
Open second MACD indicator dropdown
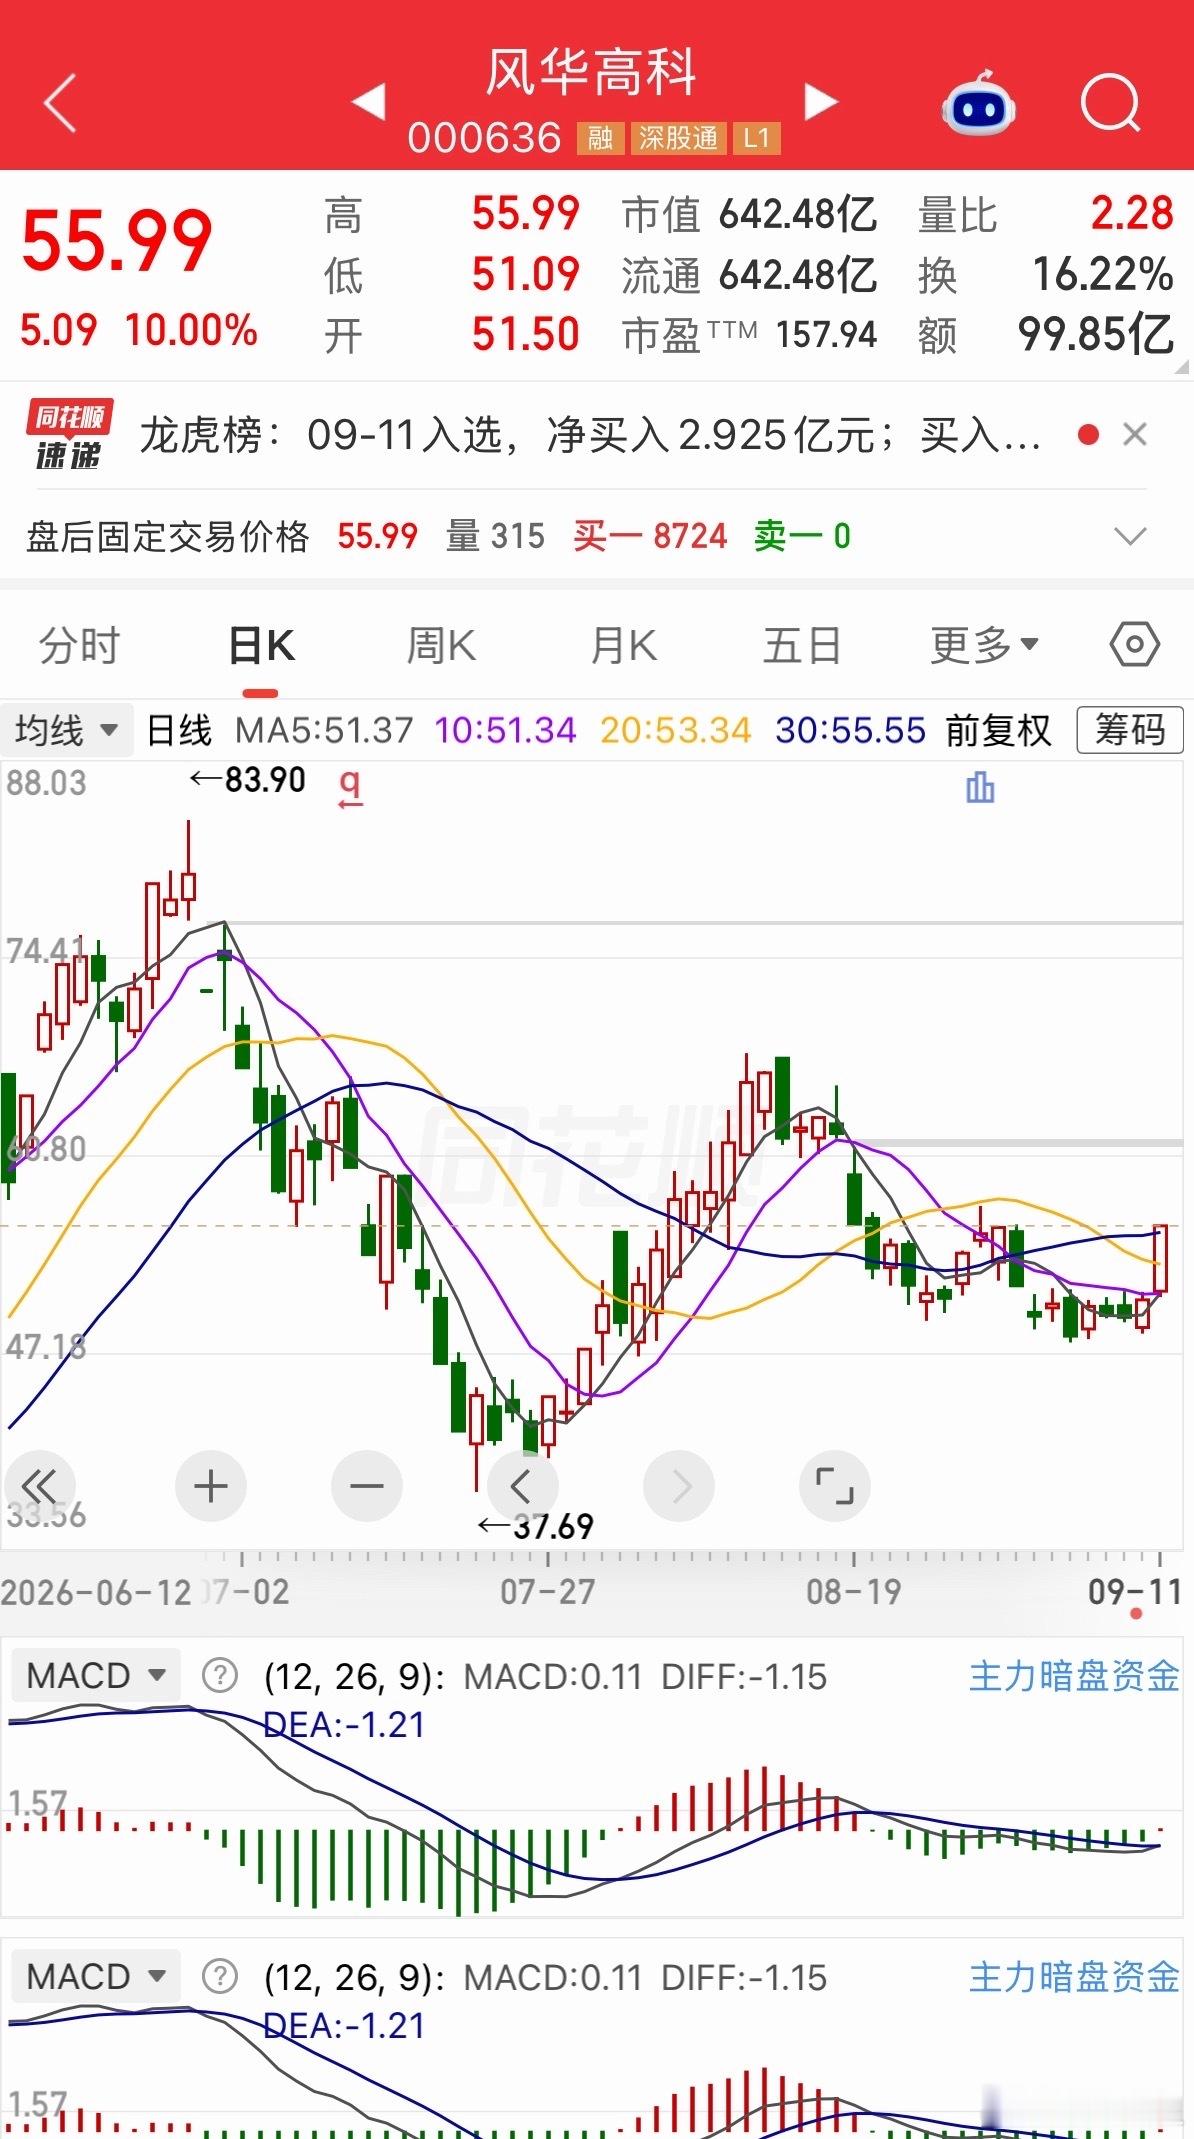[x=96, y=1976]
